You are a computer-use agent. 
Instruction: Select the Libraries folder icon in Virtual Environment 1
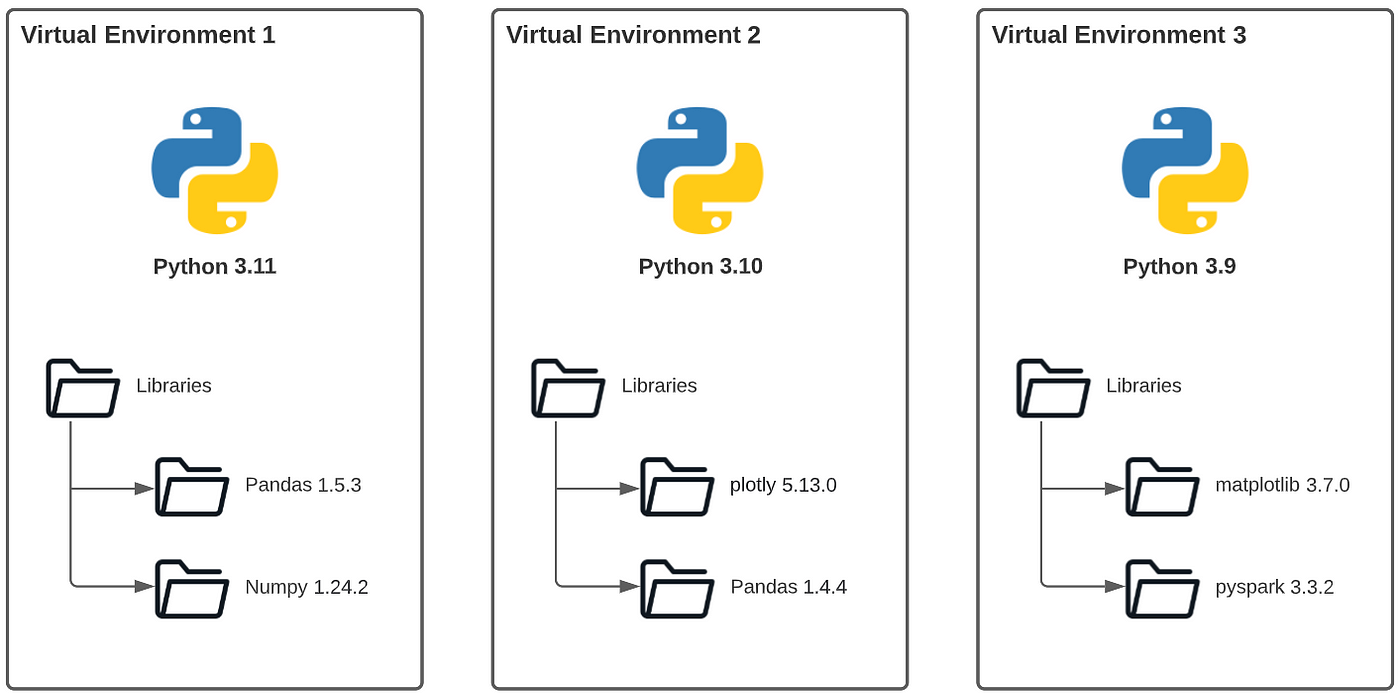(x=83, y=388)
